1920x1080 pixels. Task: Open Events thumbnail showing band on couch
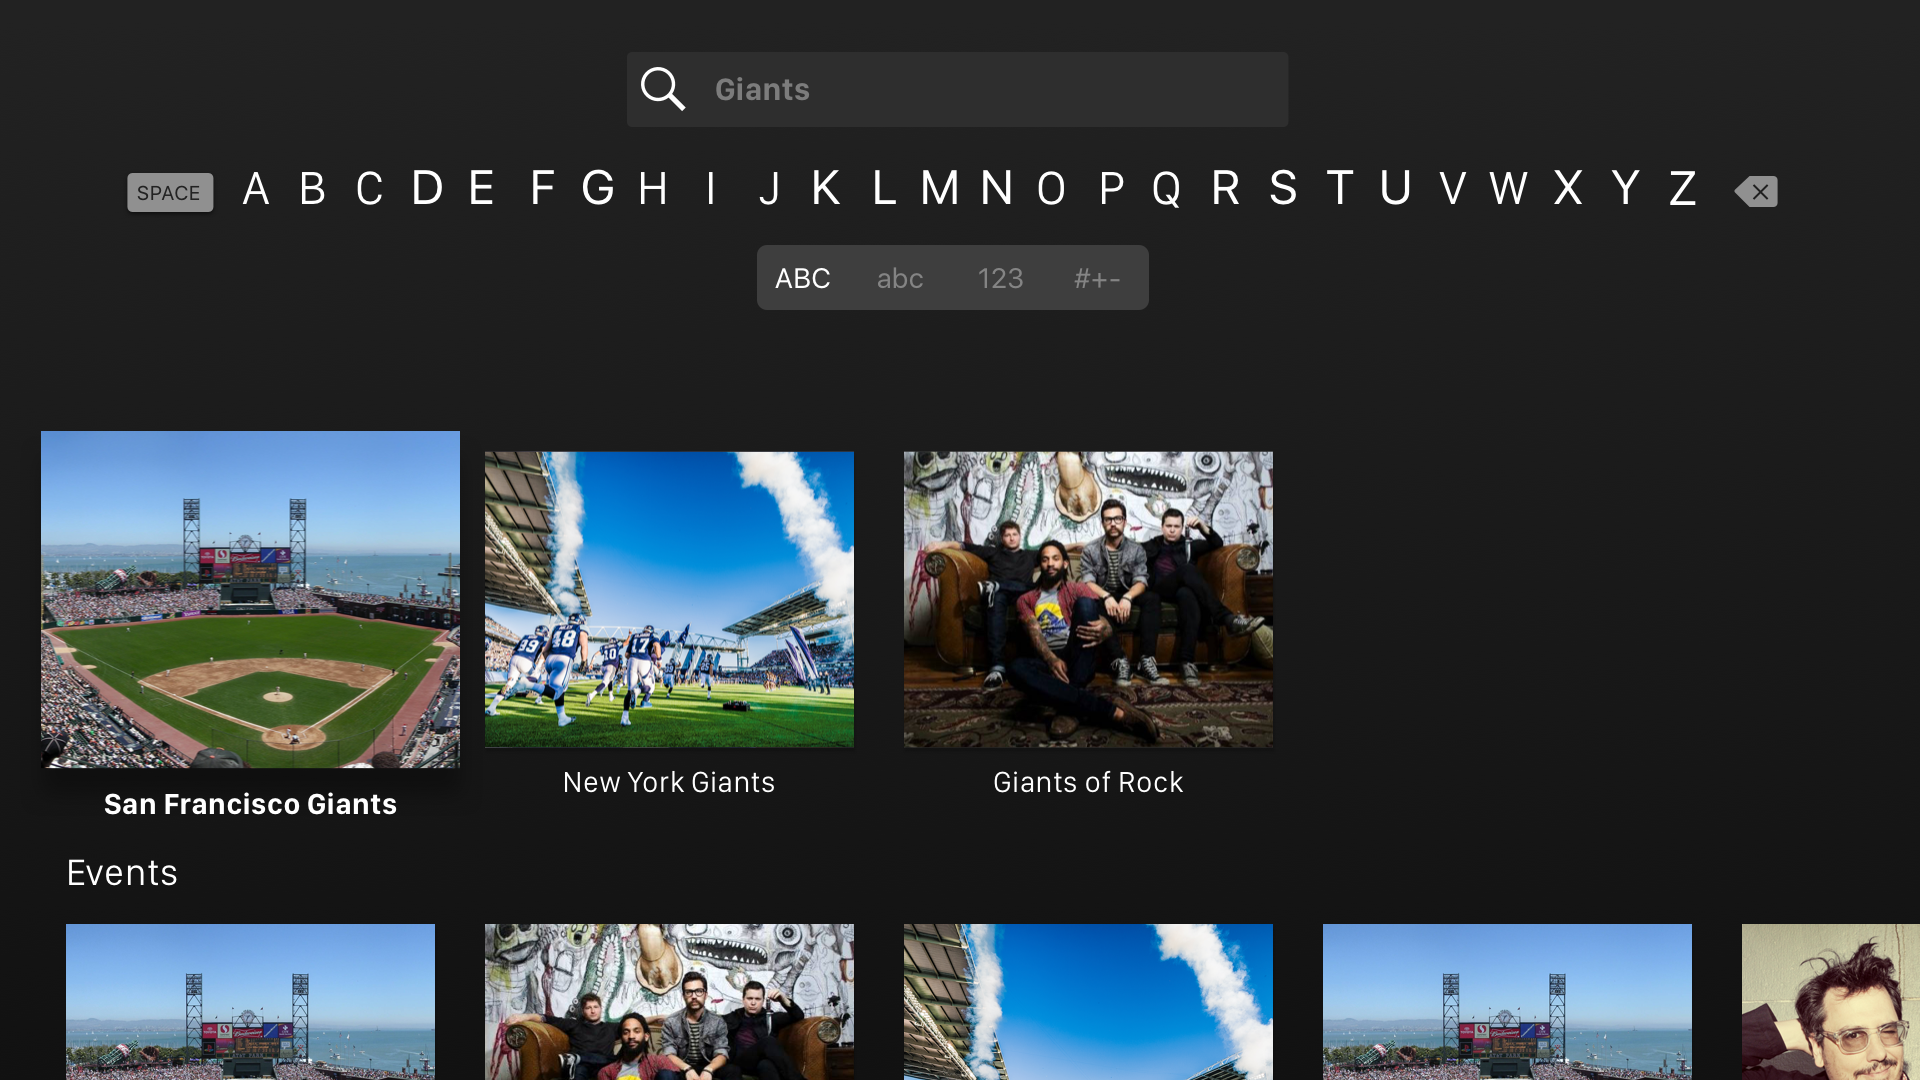(x=669, y=1002)
